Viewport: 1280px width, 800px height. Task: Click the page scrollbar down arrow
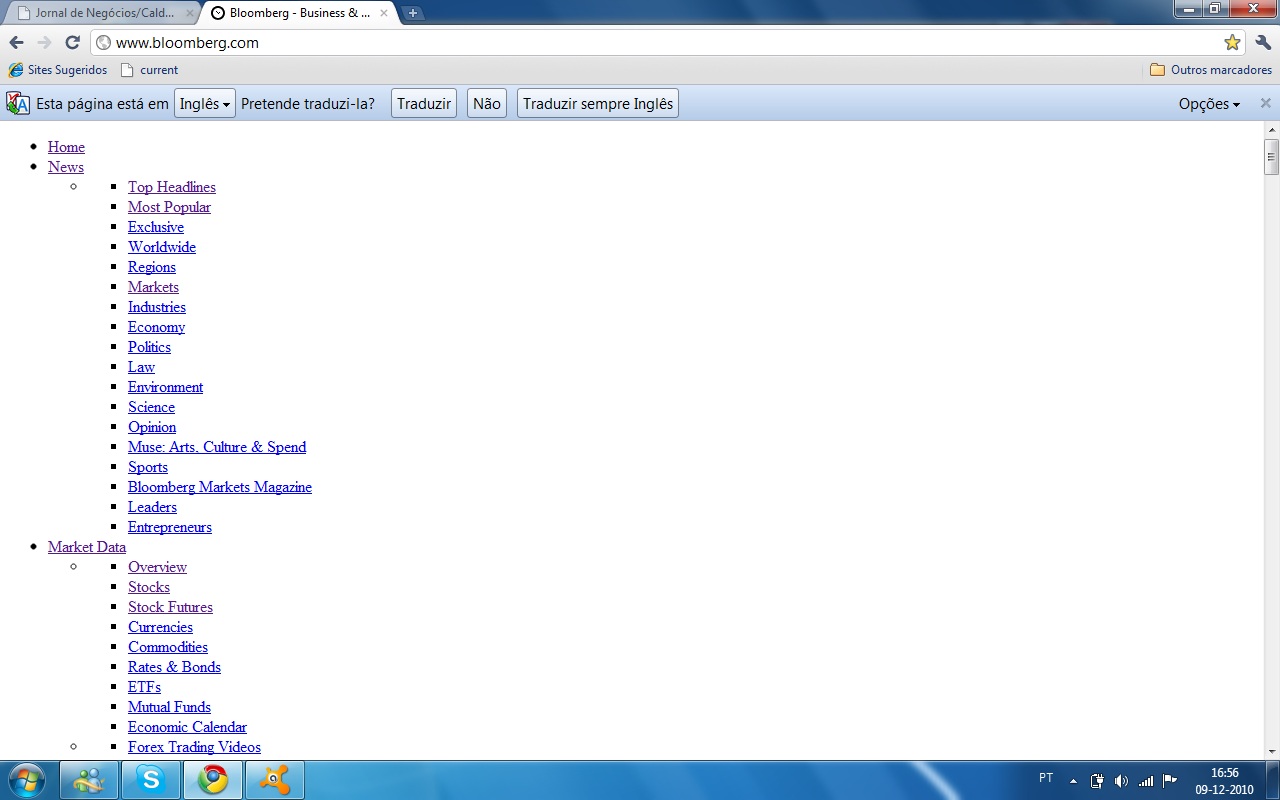click(1272, 751)
